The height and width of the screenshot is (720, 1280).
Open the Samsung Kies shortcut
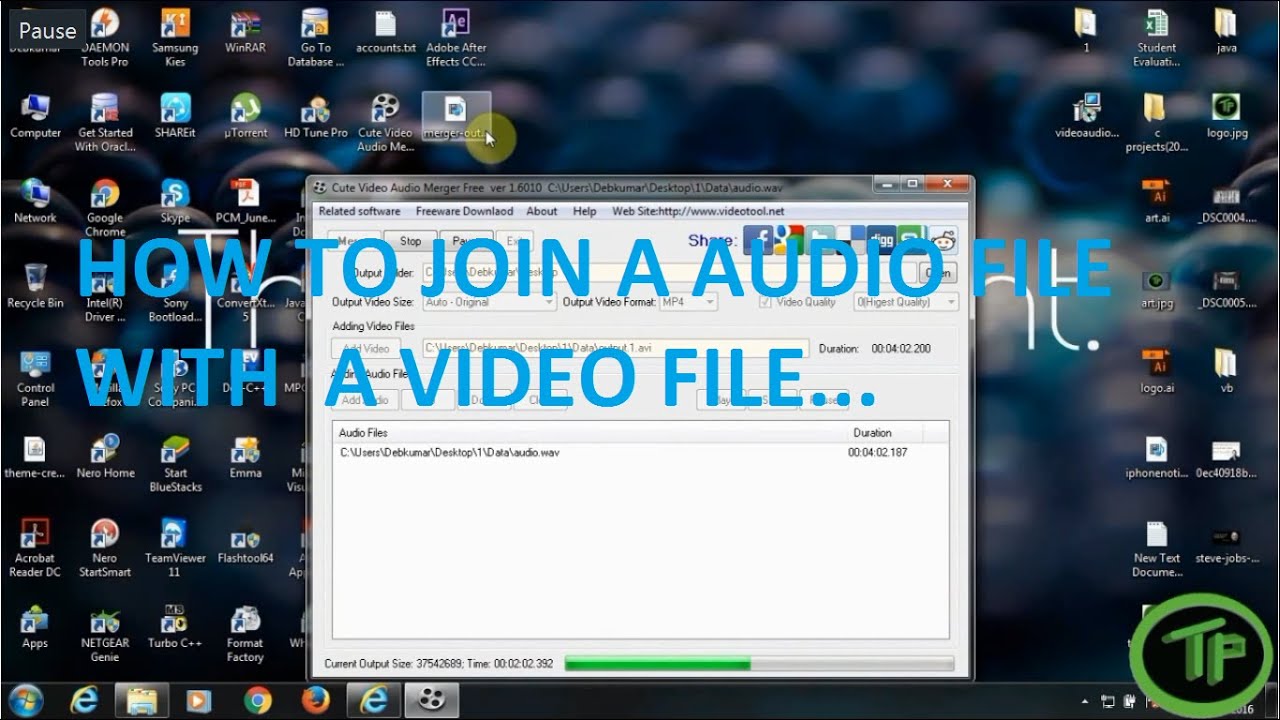(x=175, y=38)
